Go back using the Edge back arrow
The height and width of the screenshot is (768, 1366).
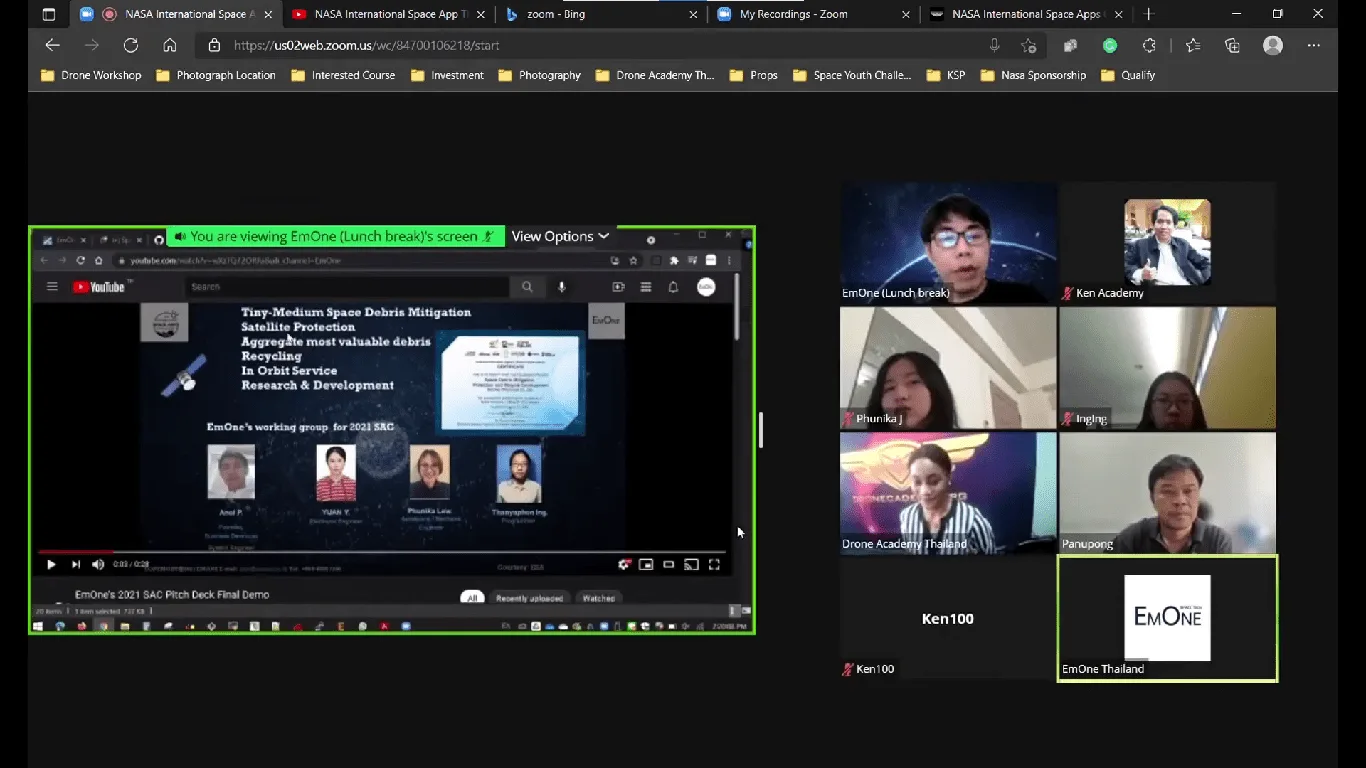53,45
